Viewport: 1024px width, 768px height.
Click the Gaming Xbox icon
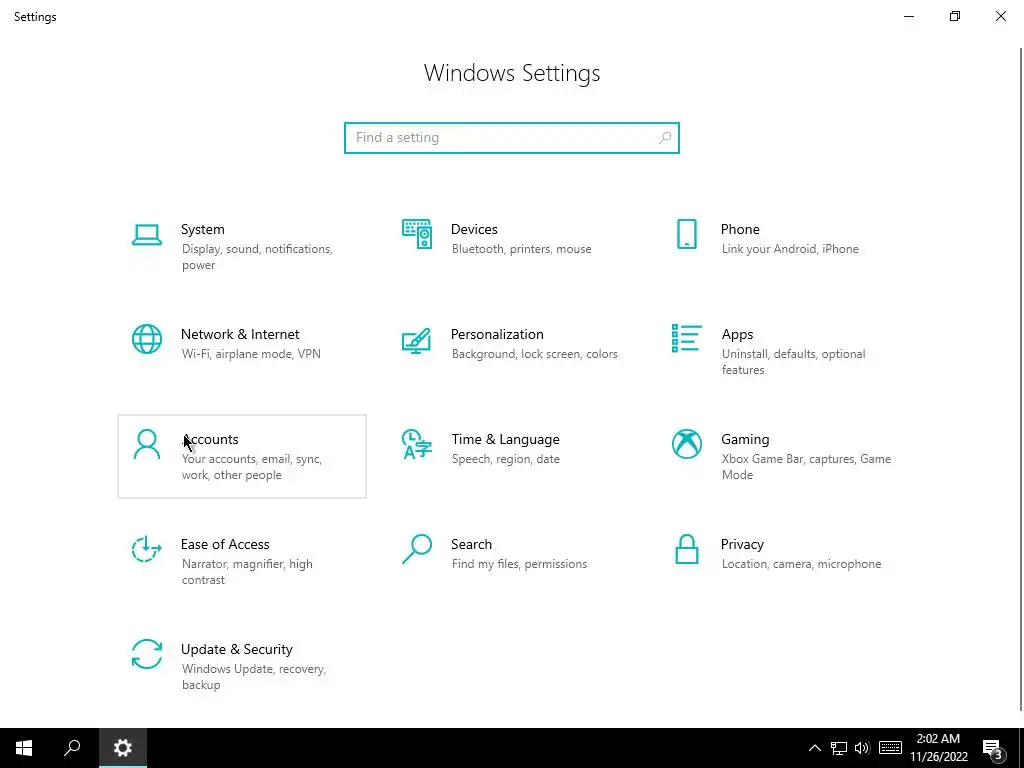tap(686, 444)
